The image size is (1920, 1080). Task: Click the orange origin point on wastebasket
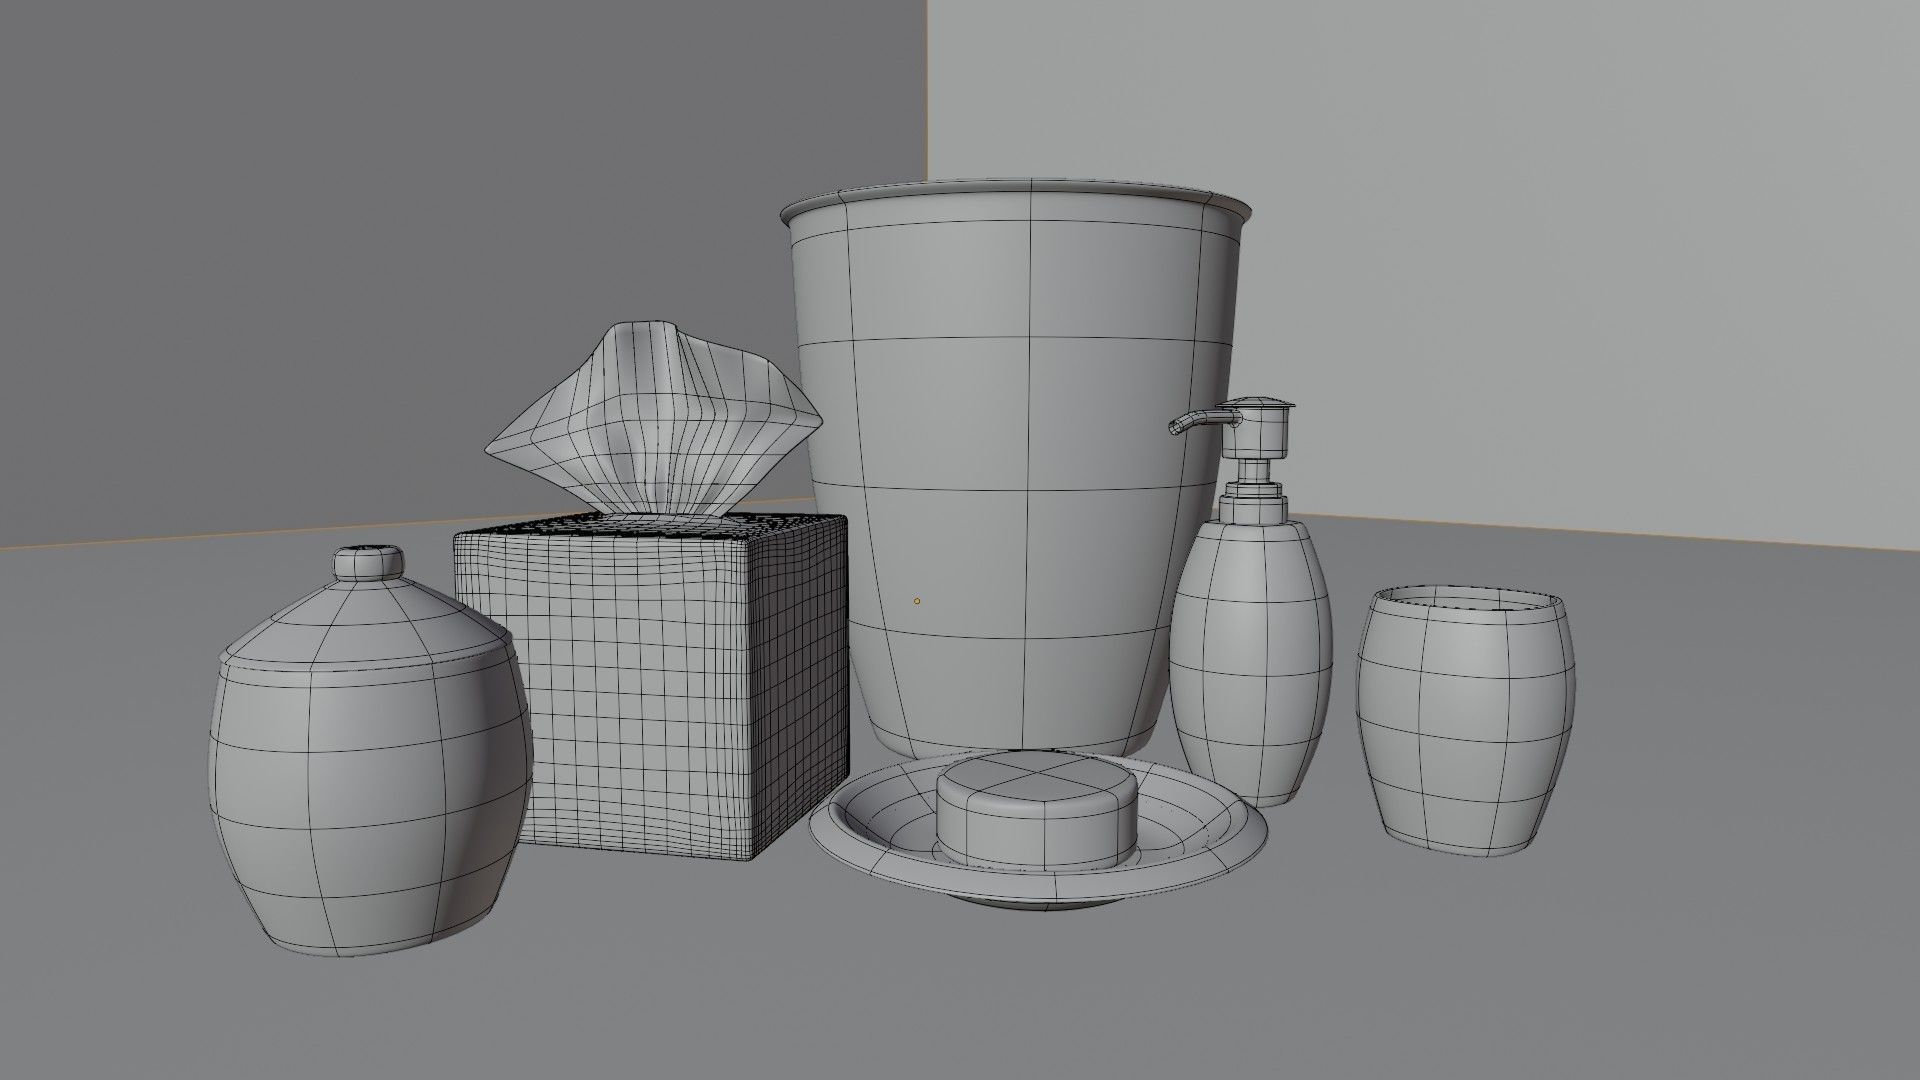pyautogui.click(x=917, y=601)
